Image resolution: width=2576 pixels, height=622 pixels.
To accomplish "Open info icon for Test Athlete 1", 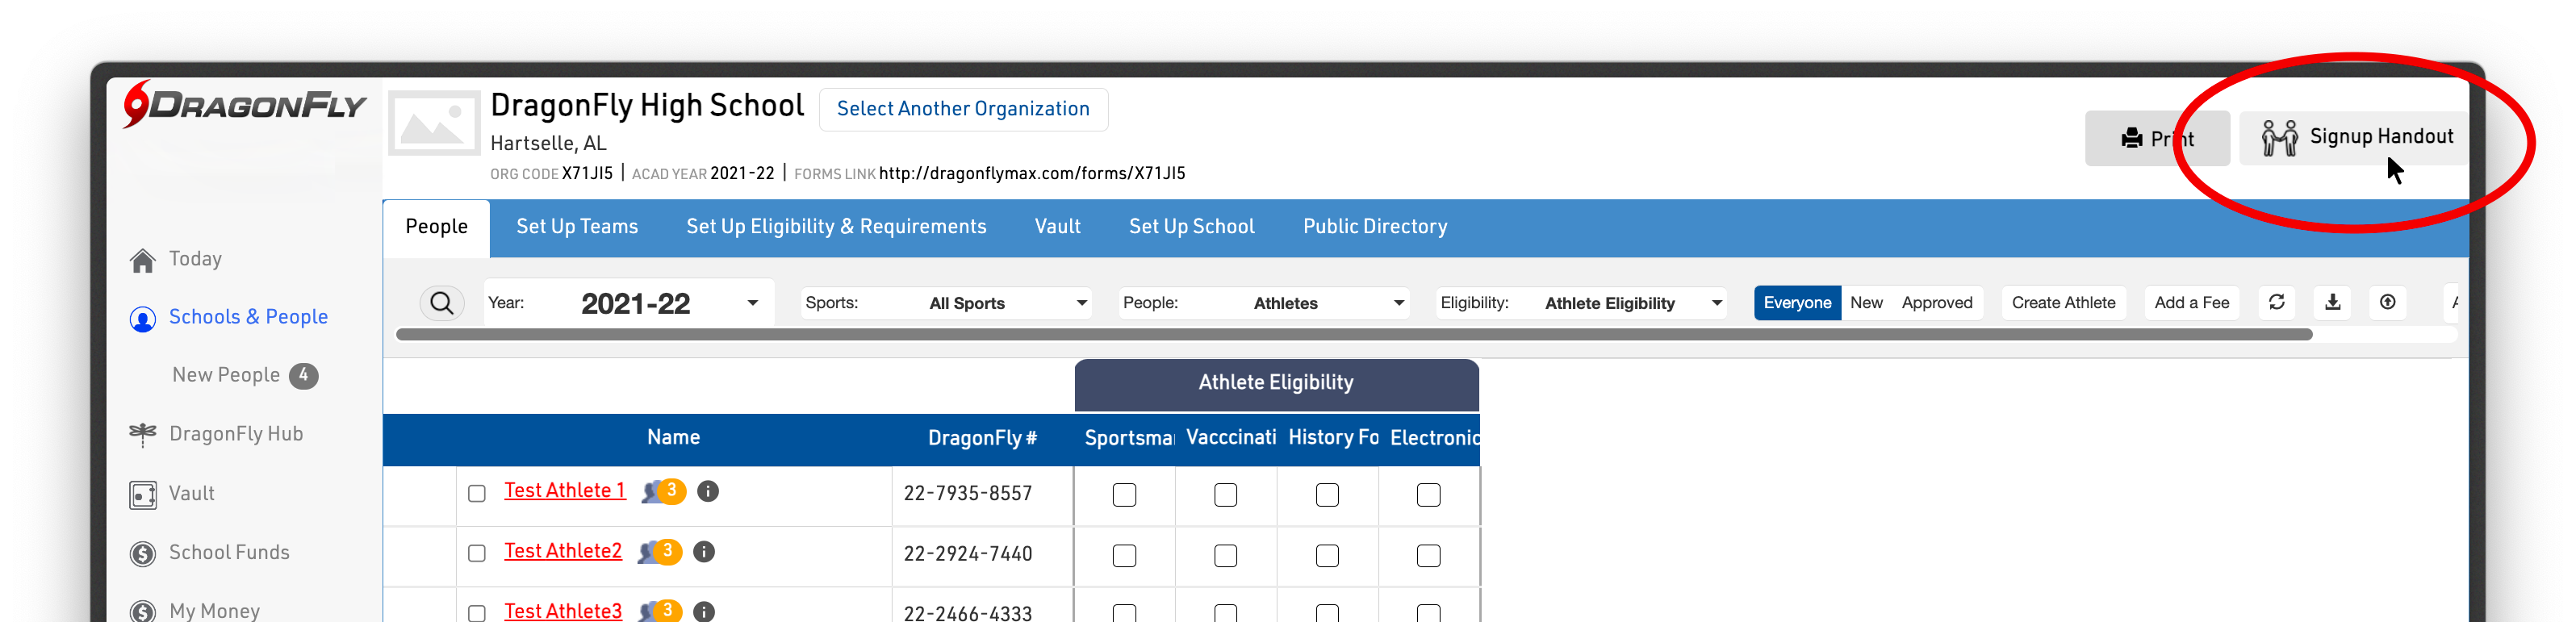I will tap(707, 491).
